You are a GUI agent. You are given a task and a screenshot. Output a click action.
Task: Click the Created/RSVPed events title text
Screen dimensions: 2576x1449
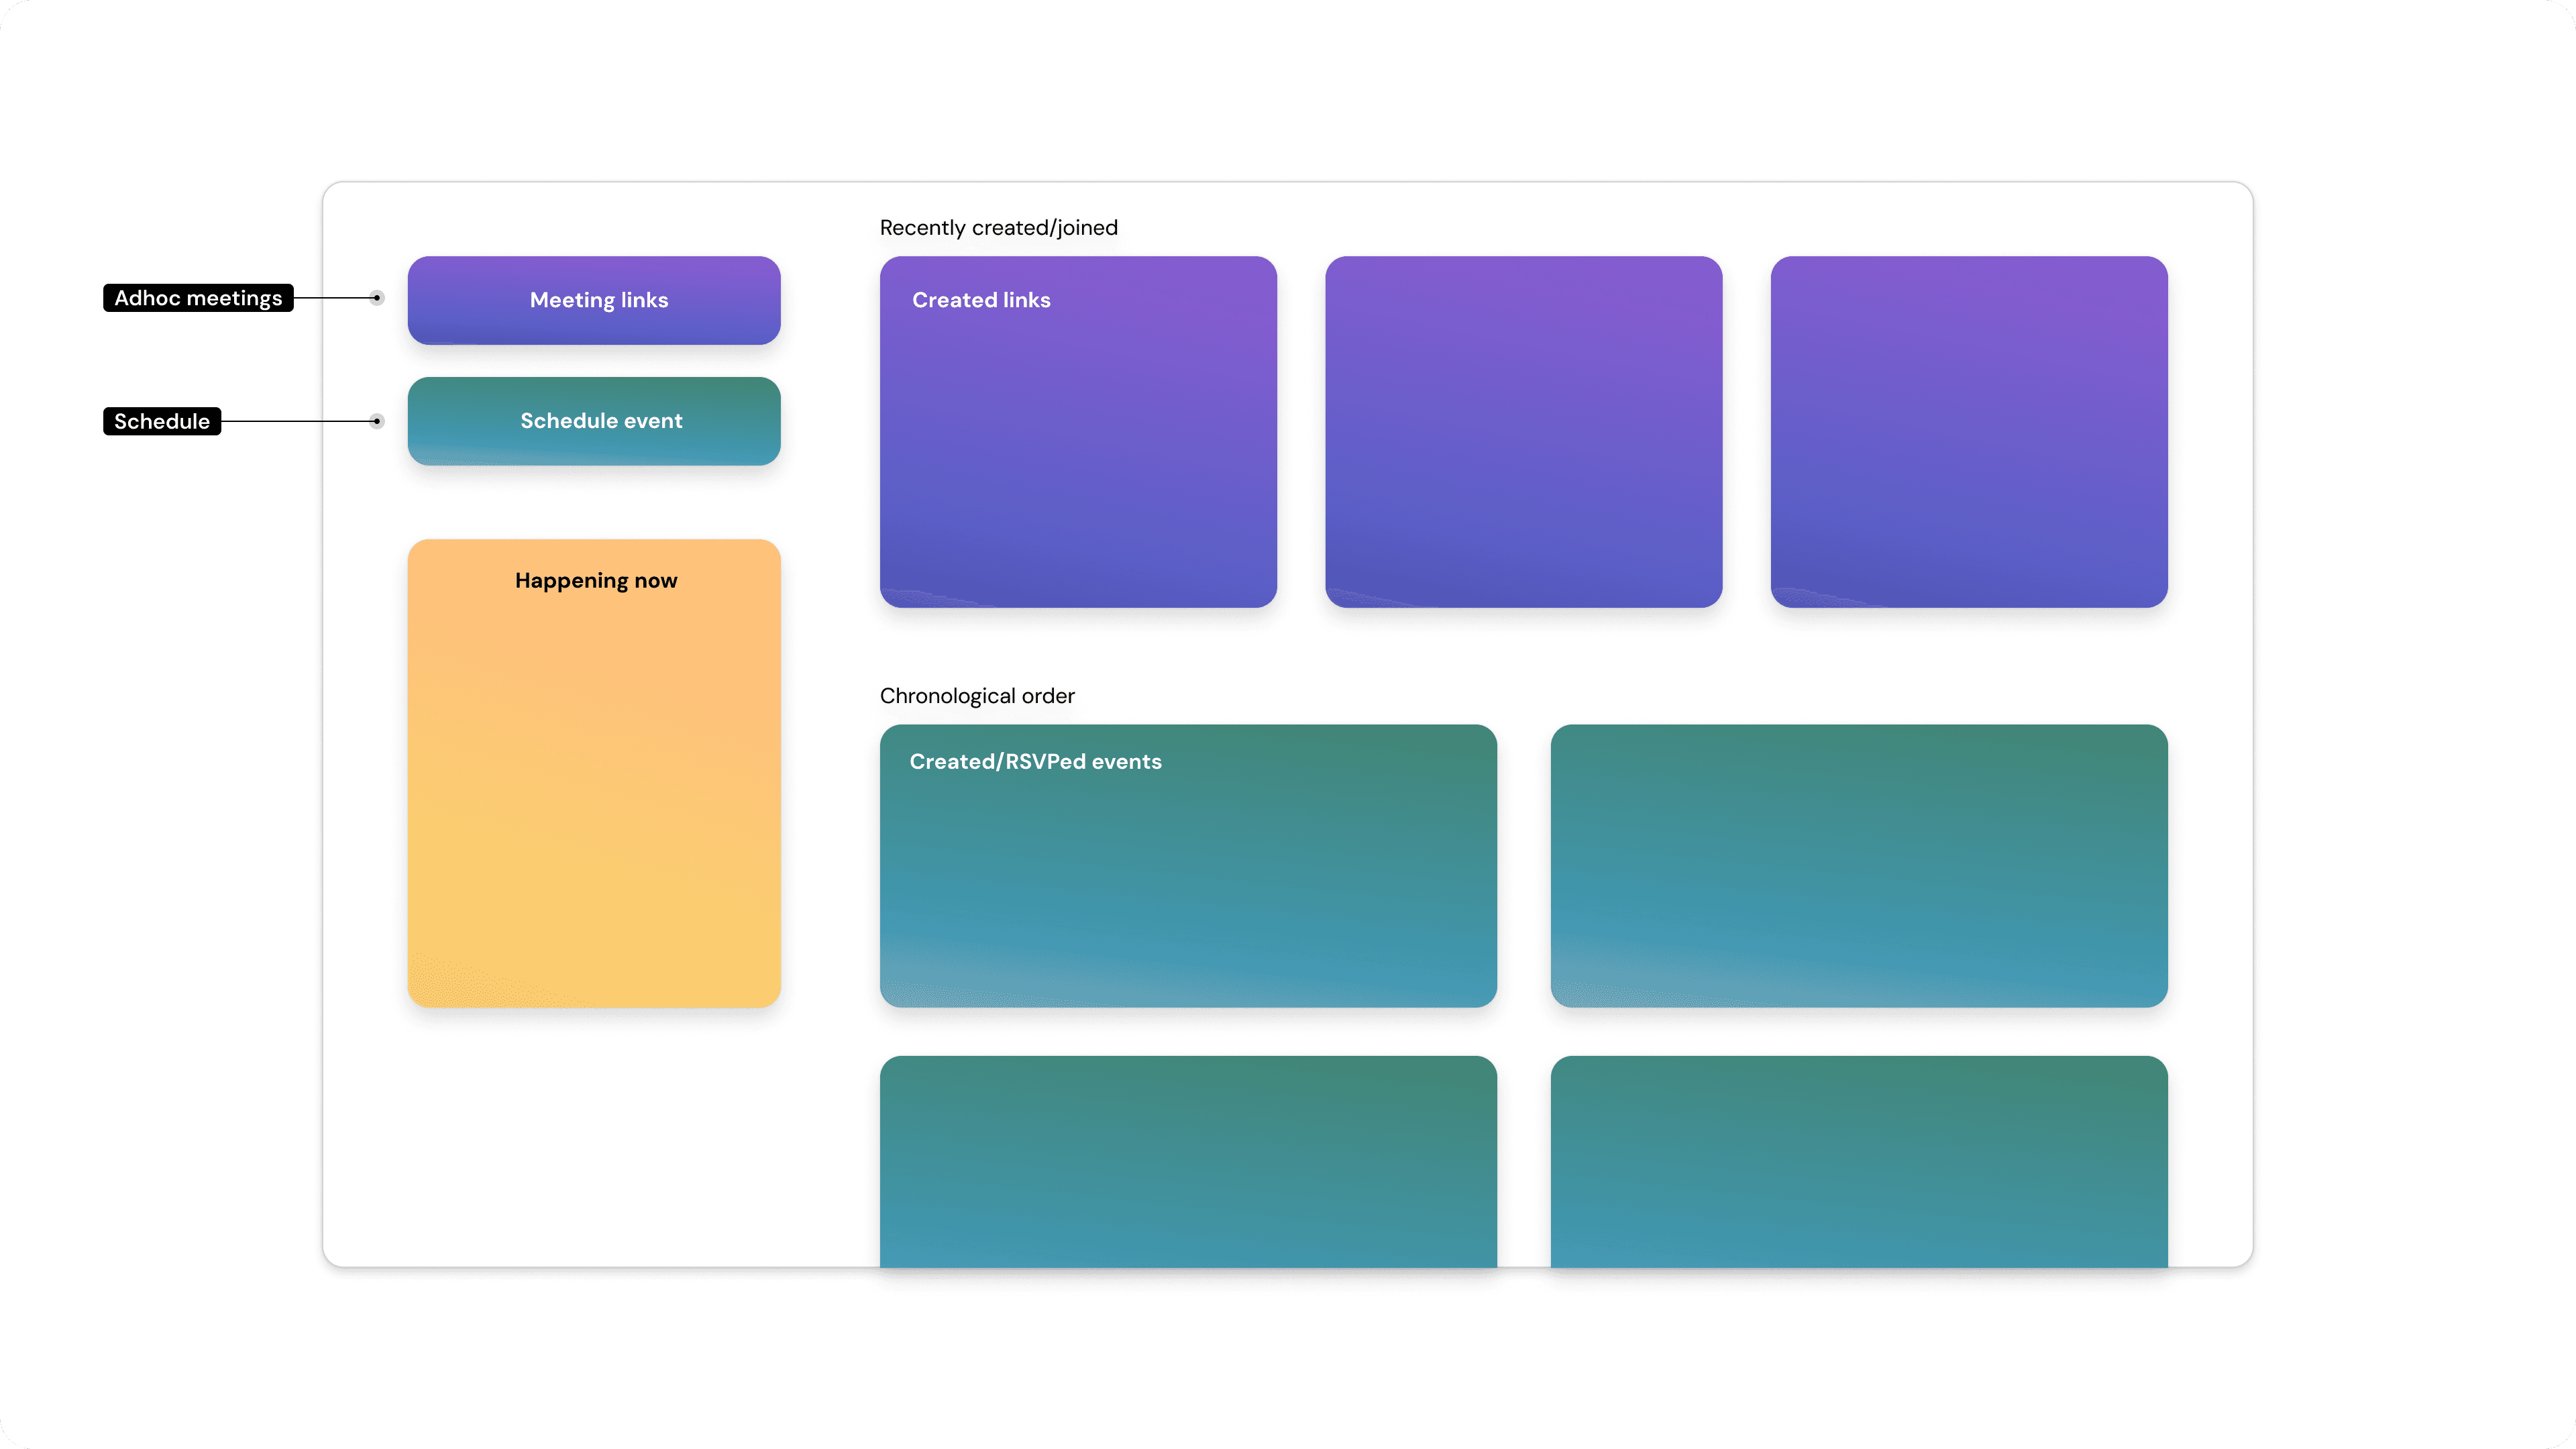coord(1035,762)
